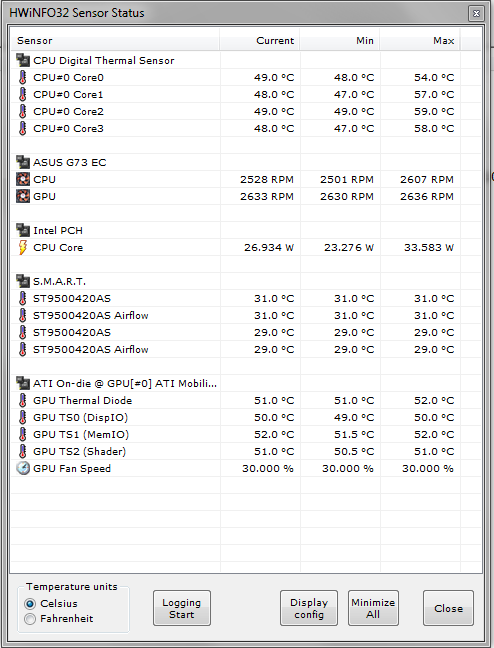Select the ASUS G73 EC group row
Image resolution: width=494 pixels, height=648 pixels.
coord(247,162)
